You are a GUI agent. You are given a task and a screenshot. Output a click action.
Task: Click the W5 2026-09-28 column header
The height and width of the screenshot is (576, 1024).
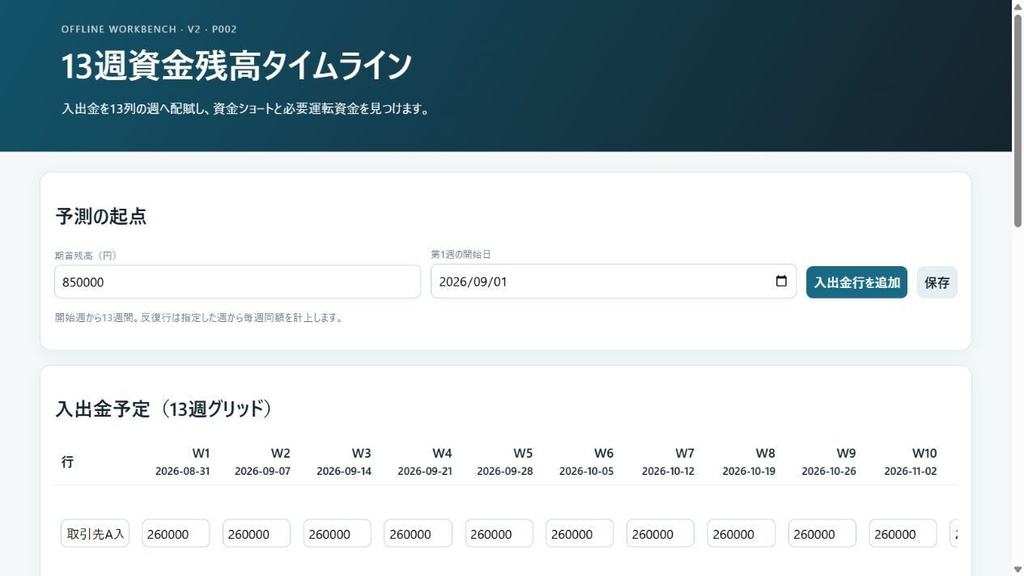(x=505, y=462)
